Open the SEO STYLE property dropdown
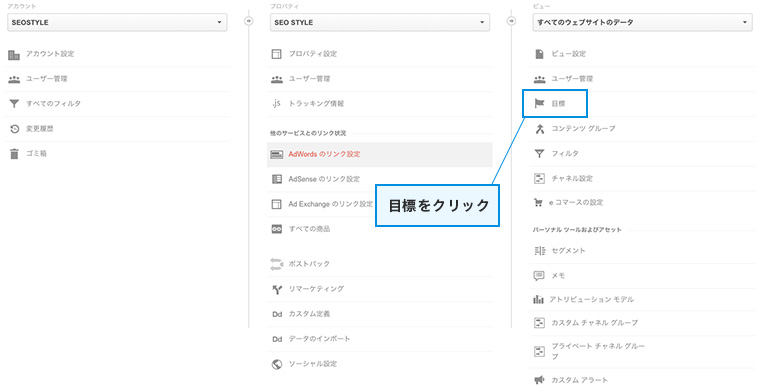This screenshot has width=768, height=388. [x=380, y=23]
